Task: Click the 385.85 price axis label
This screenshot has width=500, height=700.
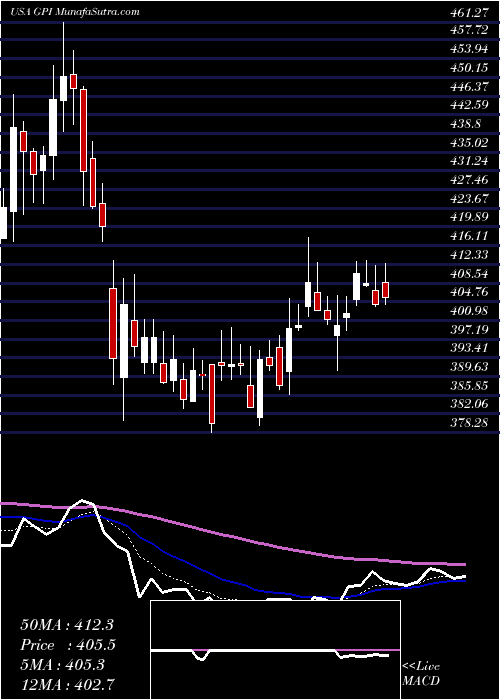Action: (x=467, y=386)
